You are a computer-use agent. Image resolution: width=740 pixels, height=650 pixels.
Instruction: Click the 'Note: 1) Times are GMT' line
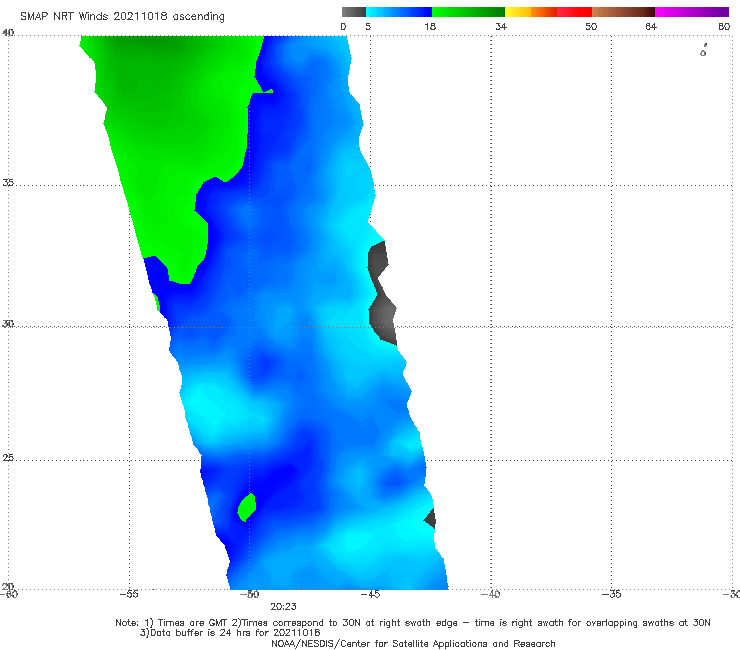pos(413,623)
